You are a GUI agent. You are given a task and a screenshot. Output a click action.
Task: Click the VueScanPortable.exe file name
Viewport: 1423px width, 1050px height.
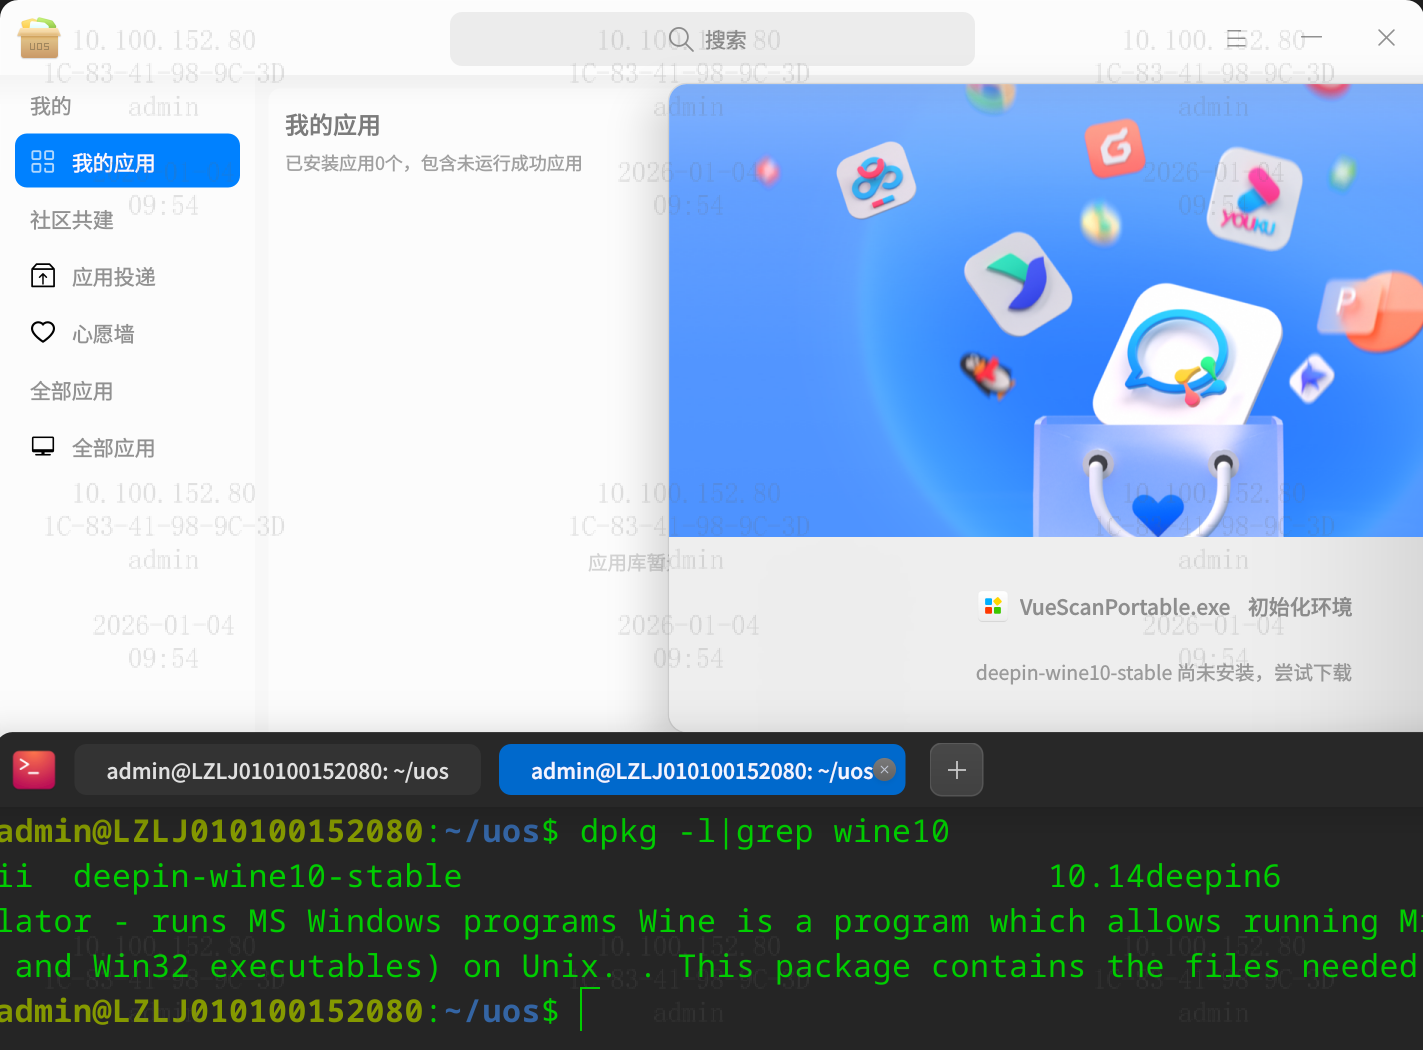pos(1124,607)
